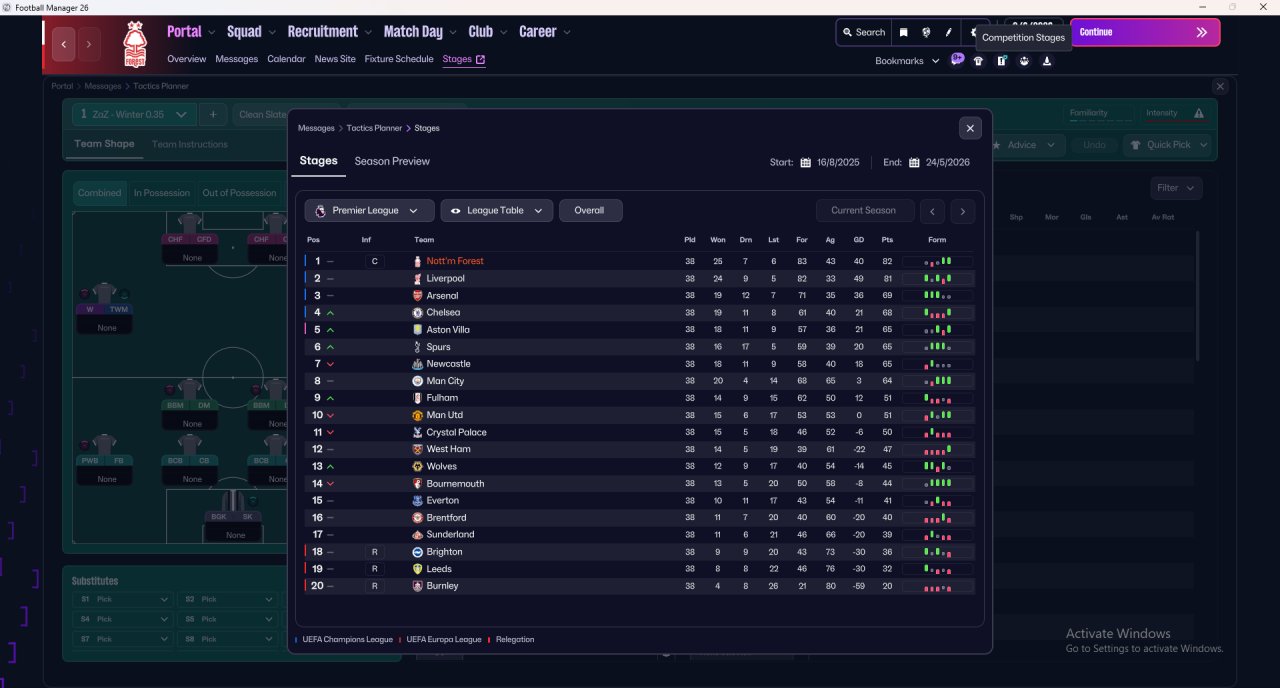Click the Nottingham Forest club crest in the header
Viewport: 1280px width, 688px height.
click(134, 45)
